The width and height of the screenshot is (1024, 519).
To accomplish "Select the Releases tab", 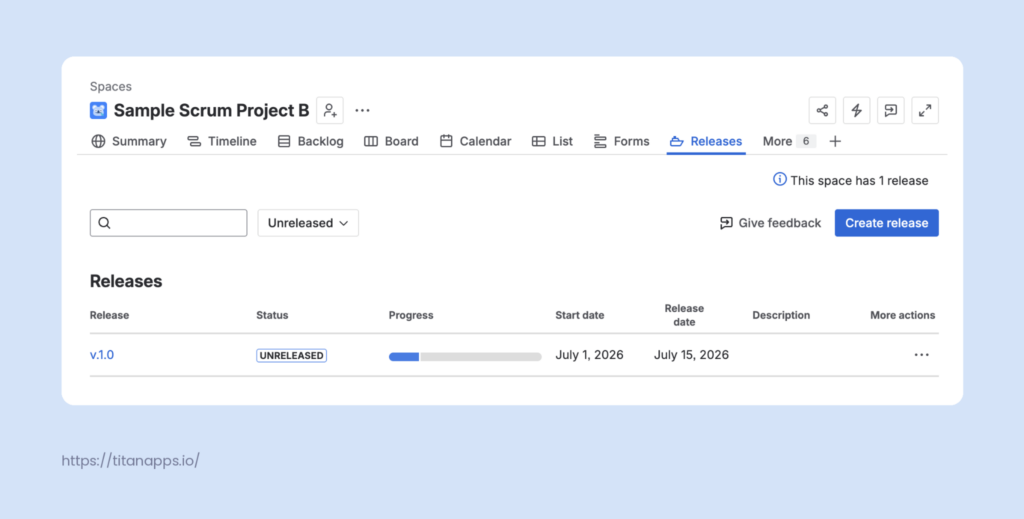I will click(x=706, y=141).
